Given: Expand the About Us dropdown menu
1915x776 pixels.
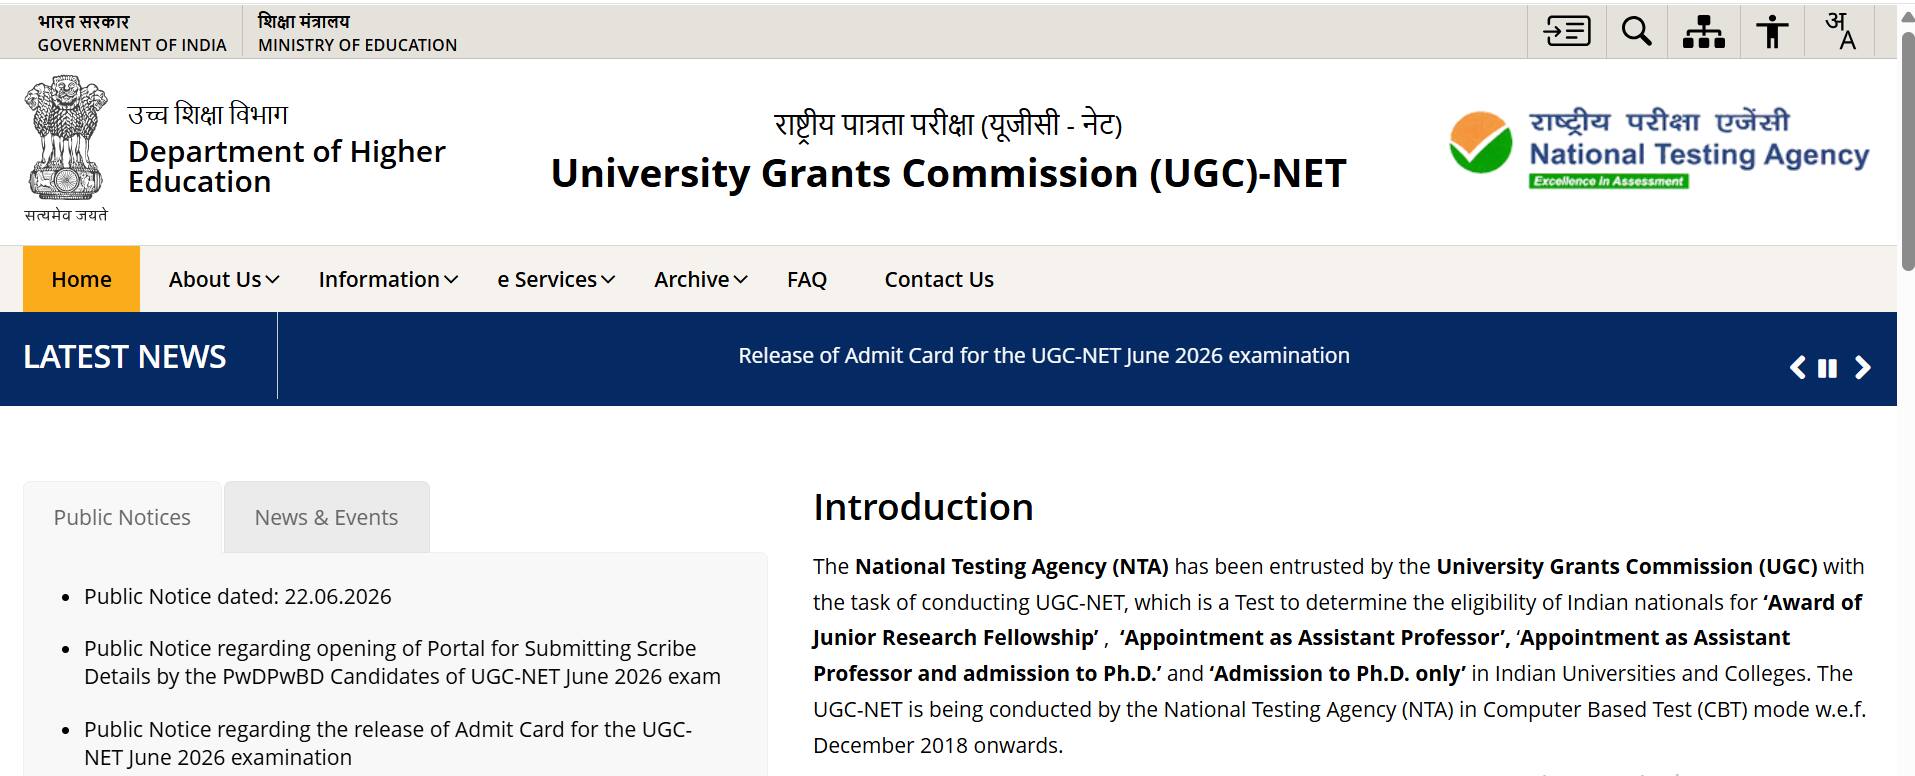Looking at the screenshot, I should click(x=224, y=279).
